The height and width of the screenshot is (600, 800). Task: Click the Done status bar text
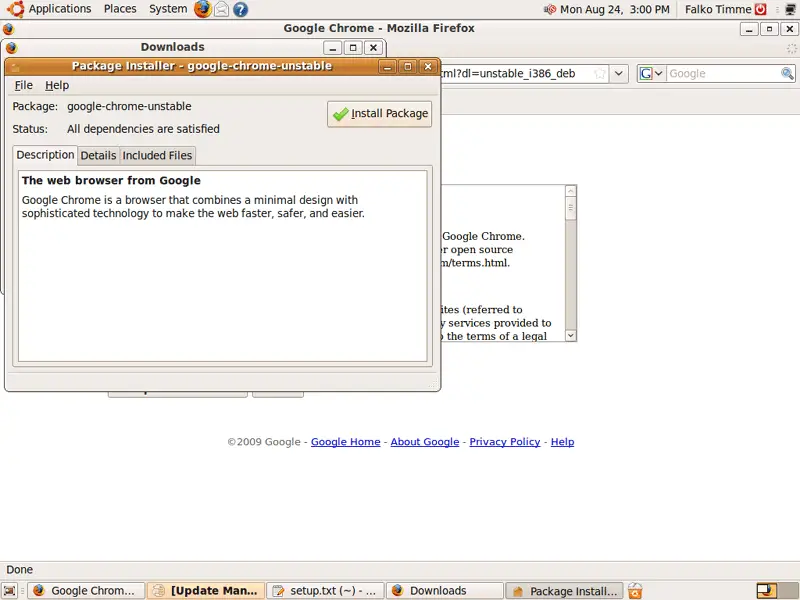[19, 569]
